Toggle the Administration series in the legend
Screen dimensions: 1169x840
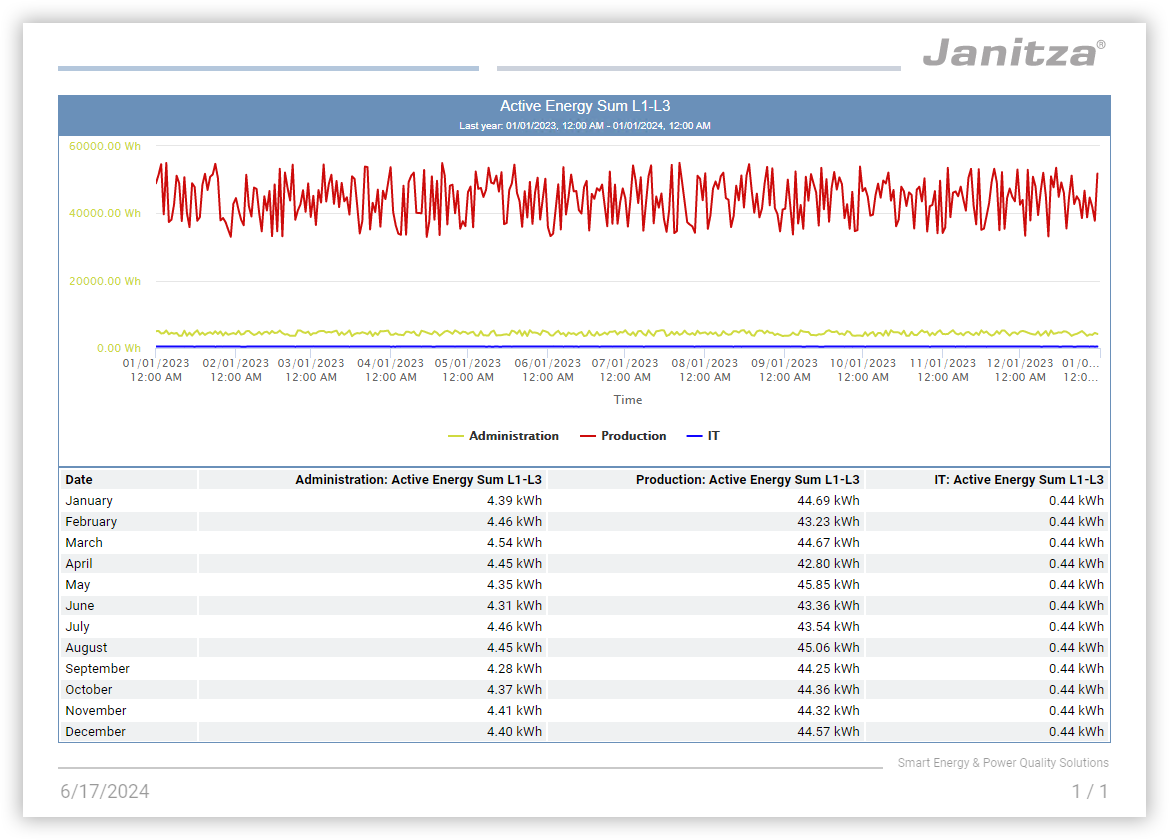pos(513,436)
